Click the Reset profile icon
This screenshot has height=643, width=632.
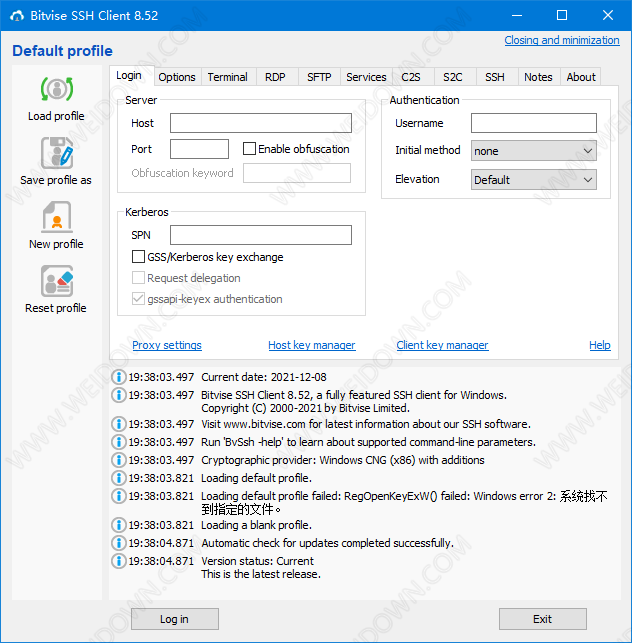click(57, 281)
